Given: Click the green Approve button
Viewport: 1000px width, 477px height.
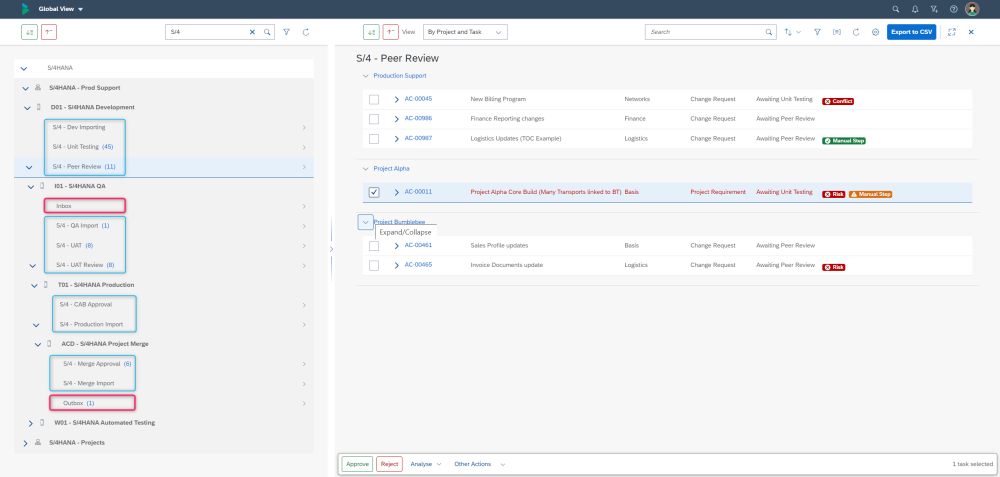Looking at the screenshot, I should click(x=357, y=464).
